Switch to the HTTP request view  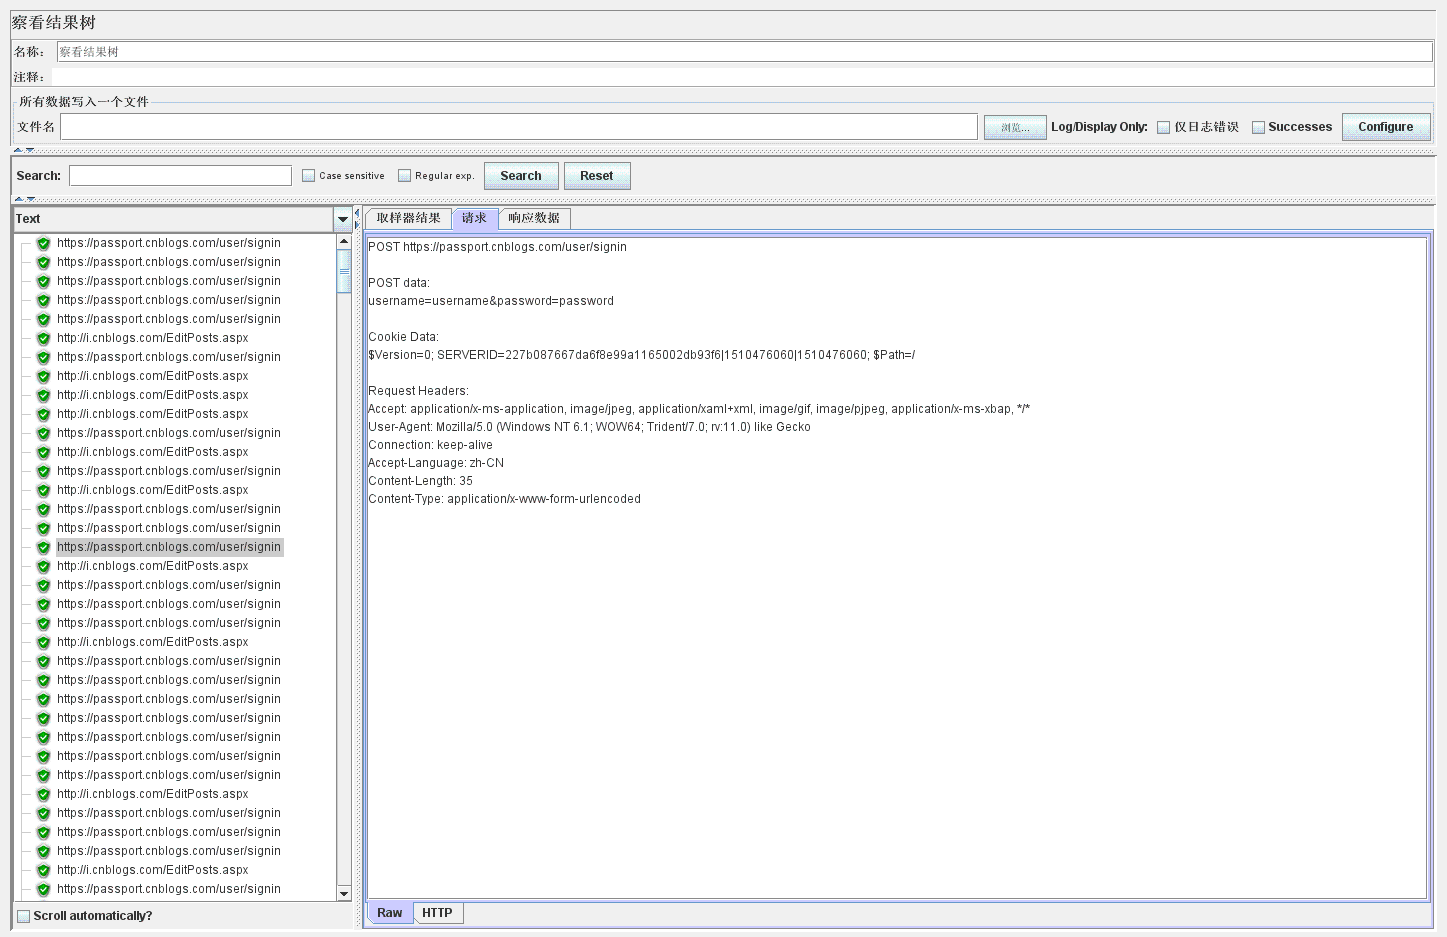437,913
